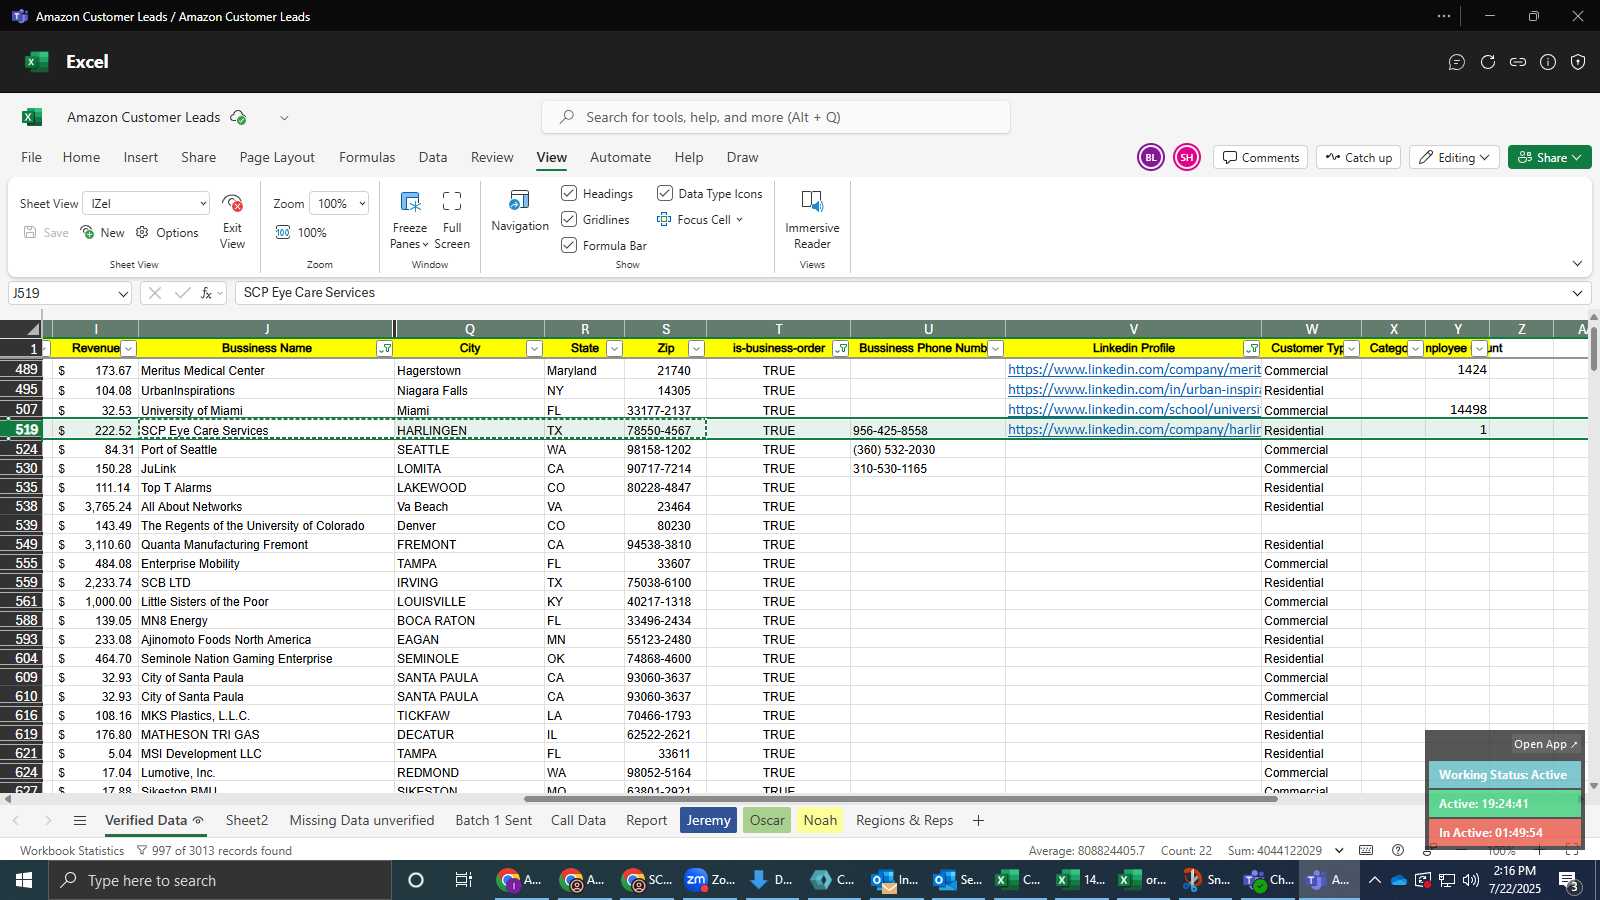Click the SH collaborator avatar
This screenshot has width=1600, height=900.
coord(1187,157)
